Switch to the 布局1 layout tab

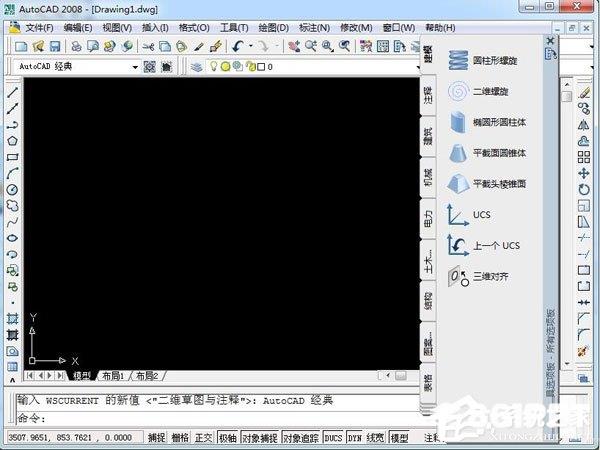tap(113, 376)
